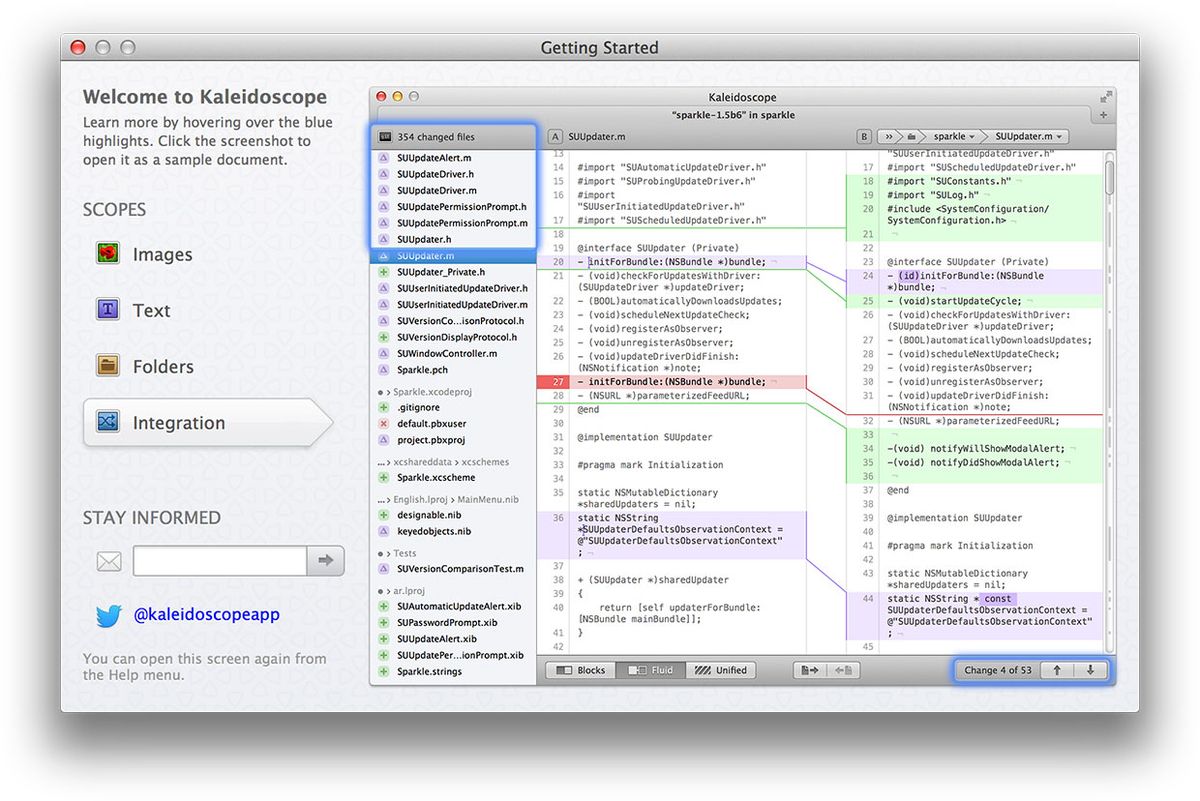Click the email input field
Viewport: 1200px width, 801px height.
218,561
